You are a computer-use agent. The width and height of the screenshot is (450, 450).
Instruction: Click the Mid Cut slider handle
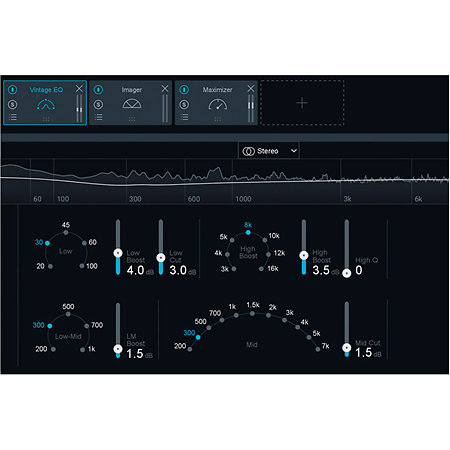[x=347, y=348]
